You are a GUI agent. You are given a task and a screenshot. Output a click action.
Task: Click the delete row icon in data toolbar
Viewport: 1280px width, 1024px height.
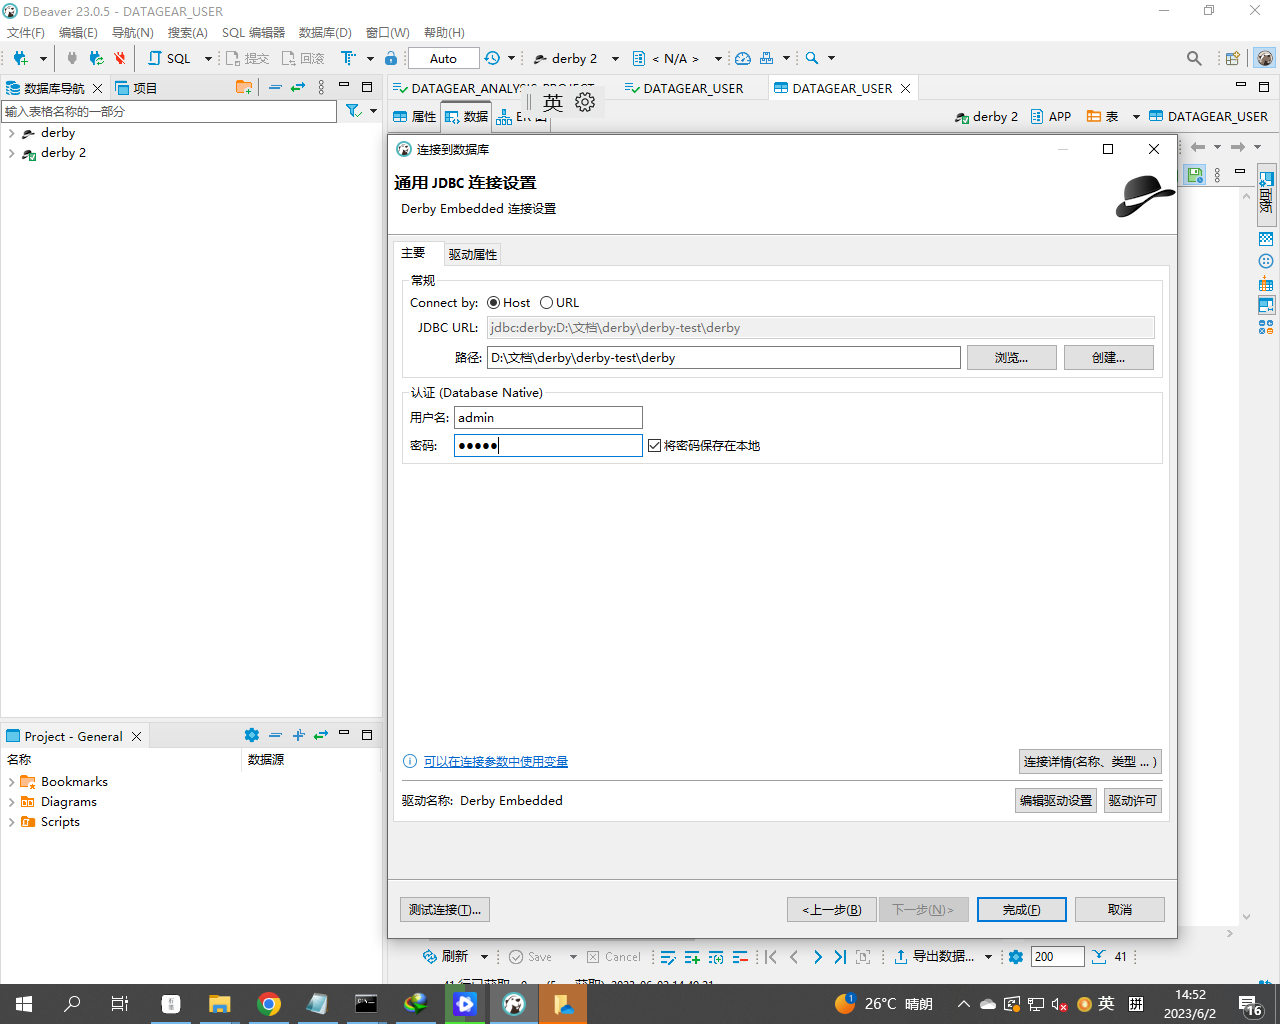[x=740, y=957]
